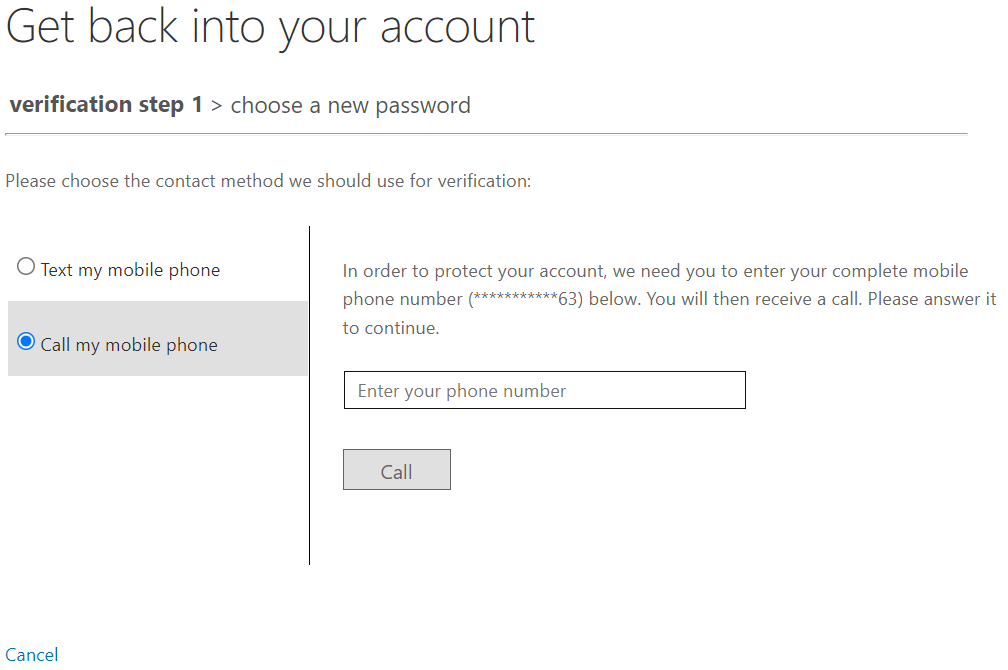Click the breadcrumb '>' separator arrow
Viewport: 1008px width, 670px height.
(x=217, y=105)
